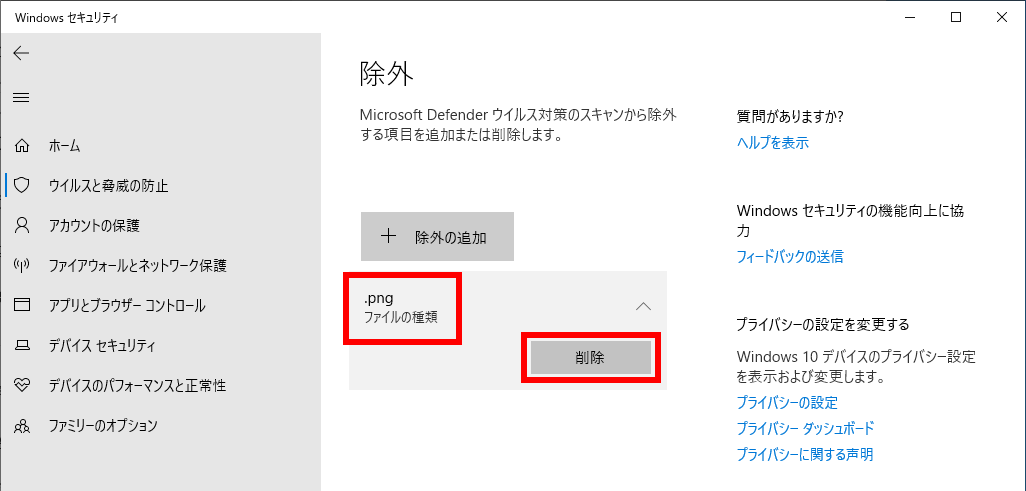
Task: Click the shield icon for virus protection
Action: [22, 186]
